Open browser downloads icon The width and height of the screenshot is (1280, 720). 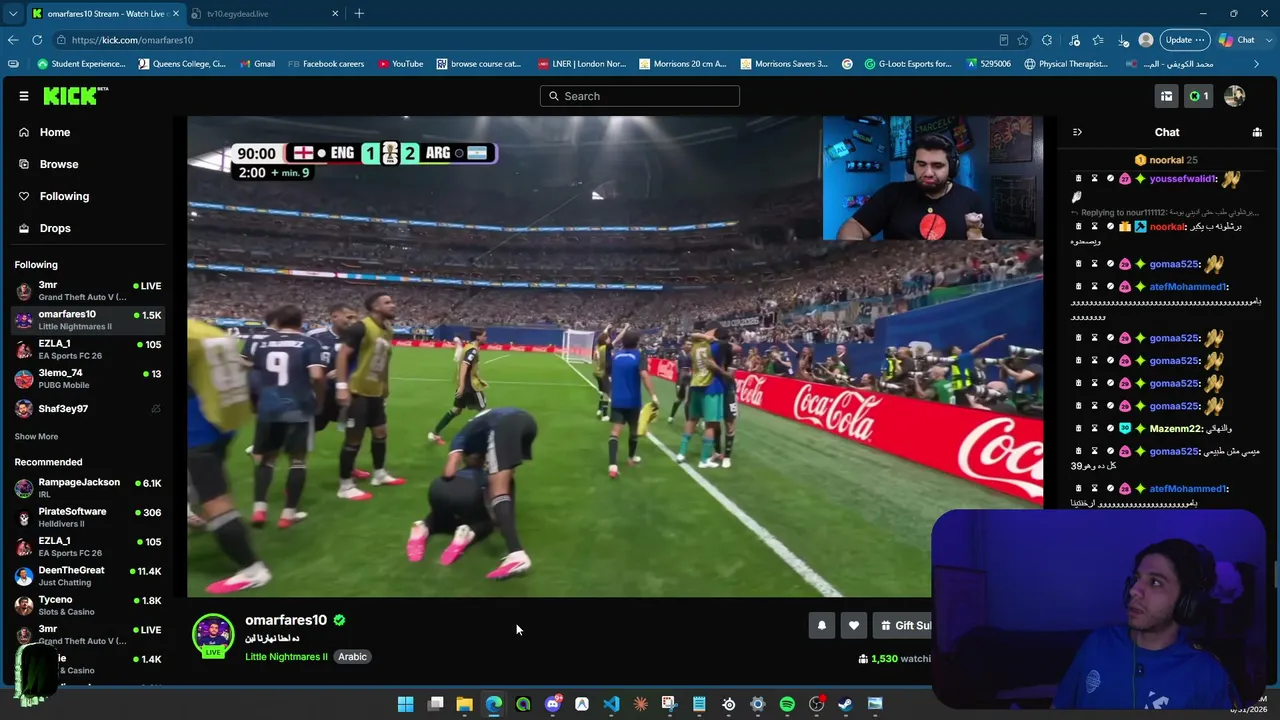[x=1124, y=40]
